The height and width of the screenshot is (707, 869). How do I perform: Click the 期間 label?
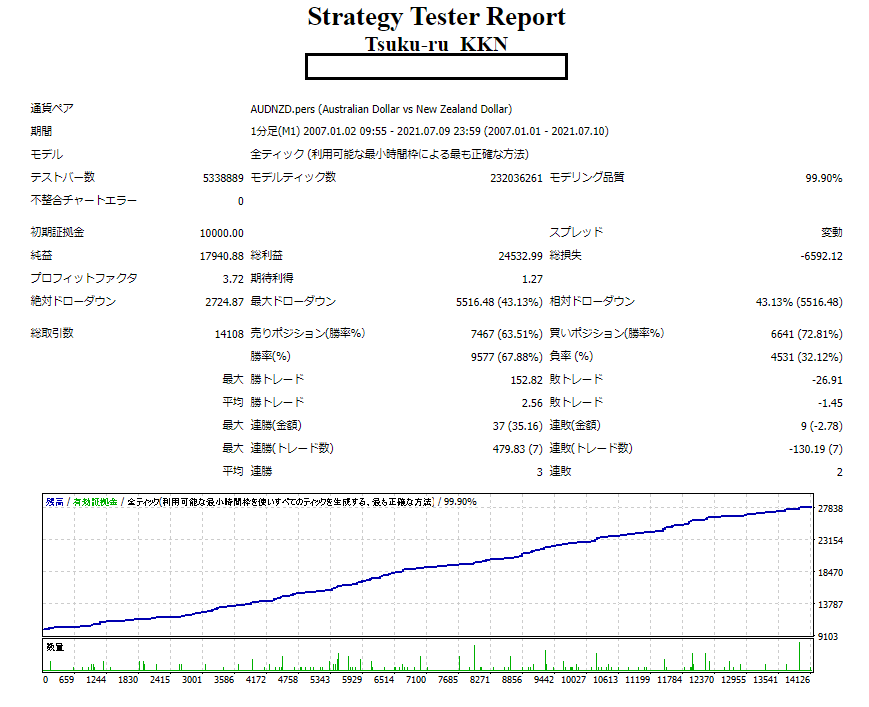[x=41, y=131]
